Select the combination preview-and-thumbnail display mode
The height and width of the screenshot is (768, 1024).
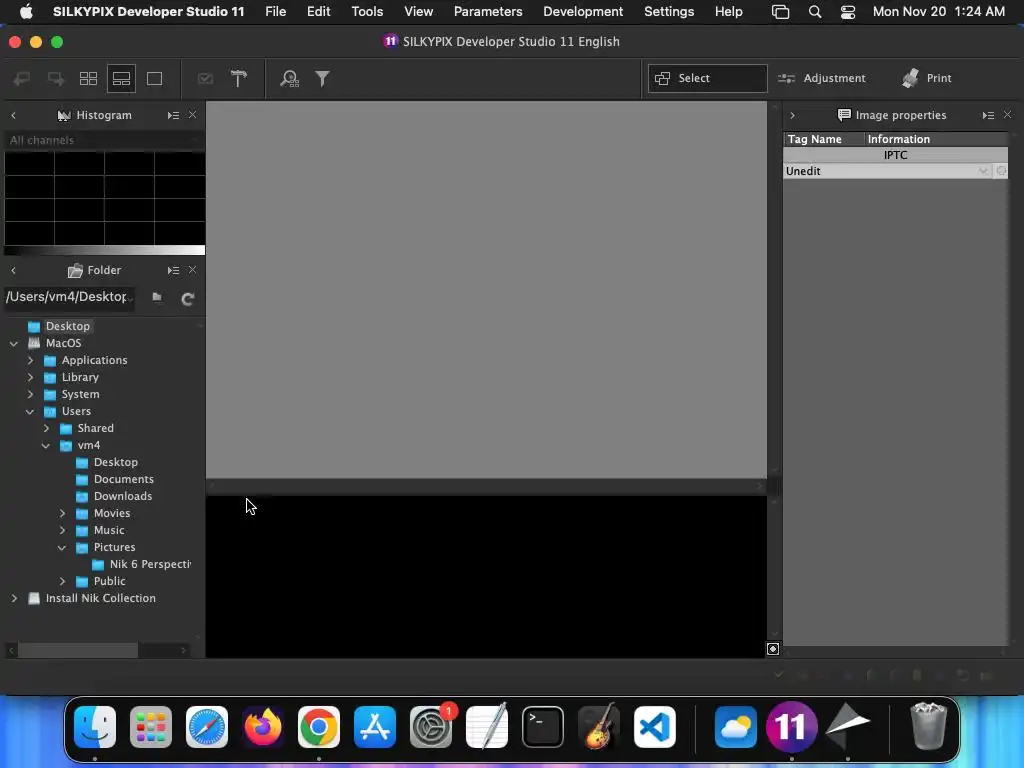121,78
